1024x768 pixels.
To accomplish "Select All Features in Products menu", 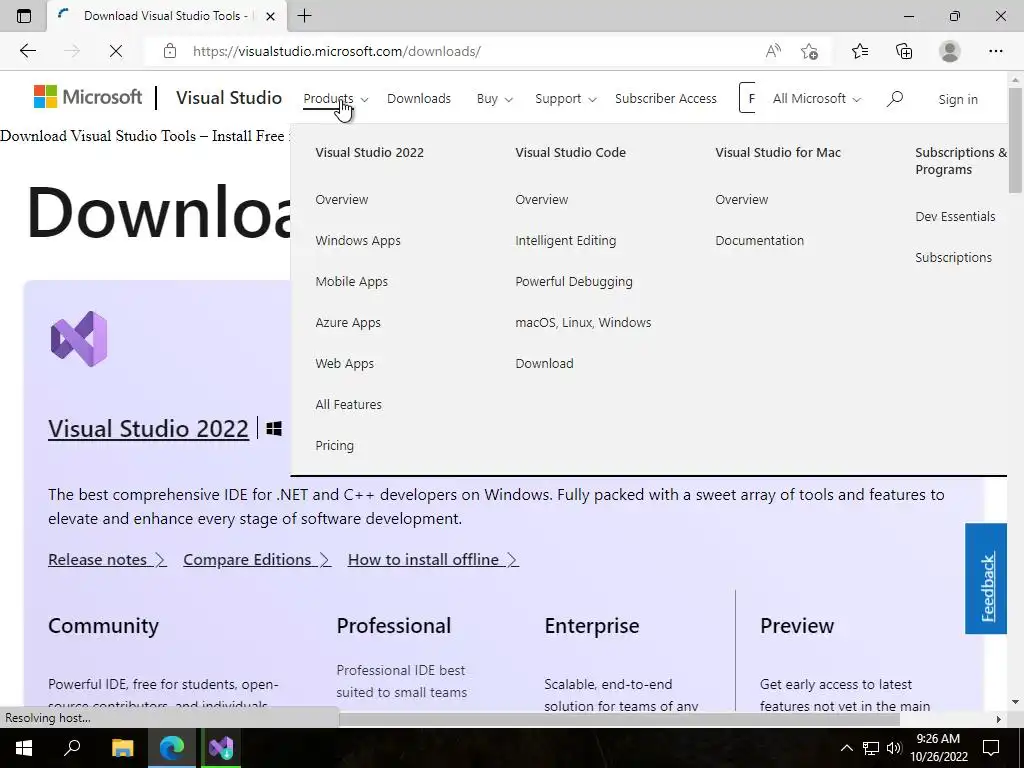I will pos(348,405).
